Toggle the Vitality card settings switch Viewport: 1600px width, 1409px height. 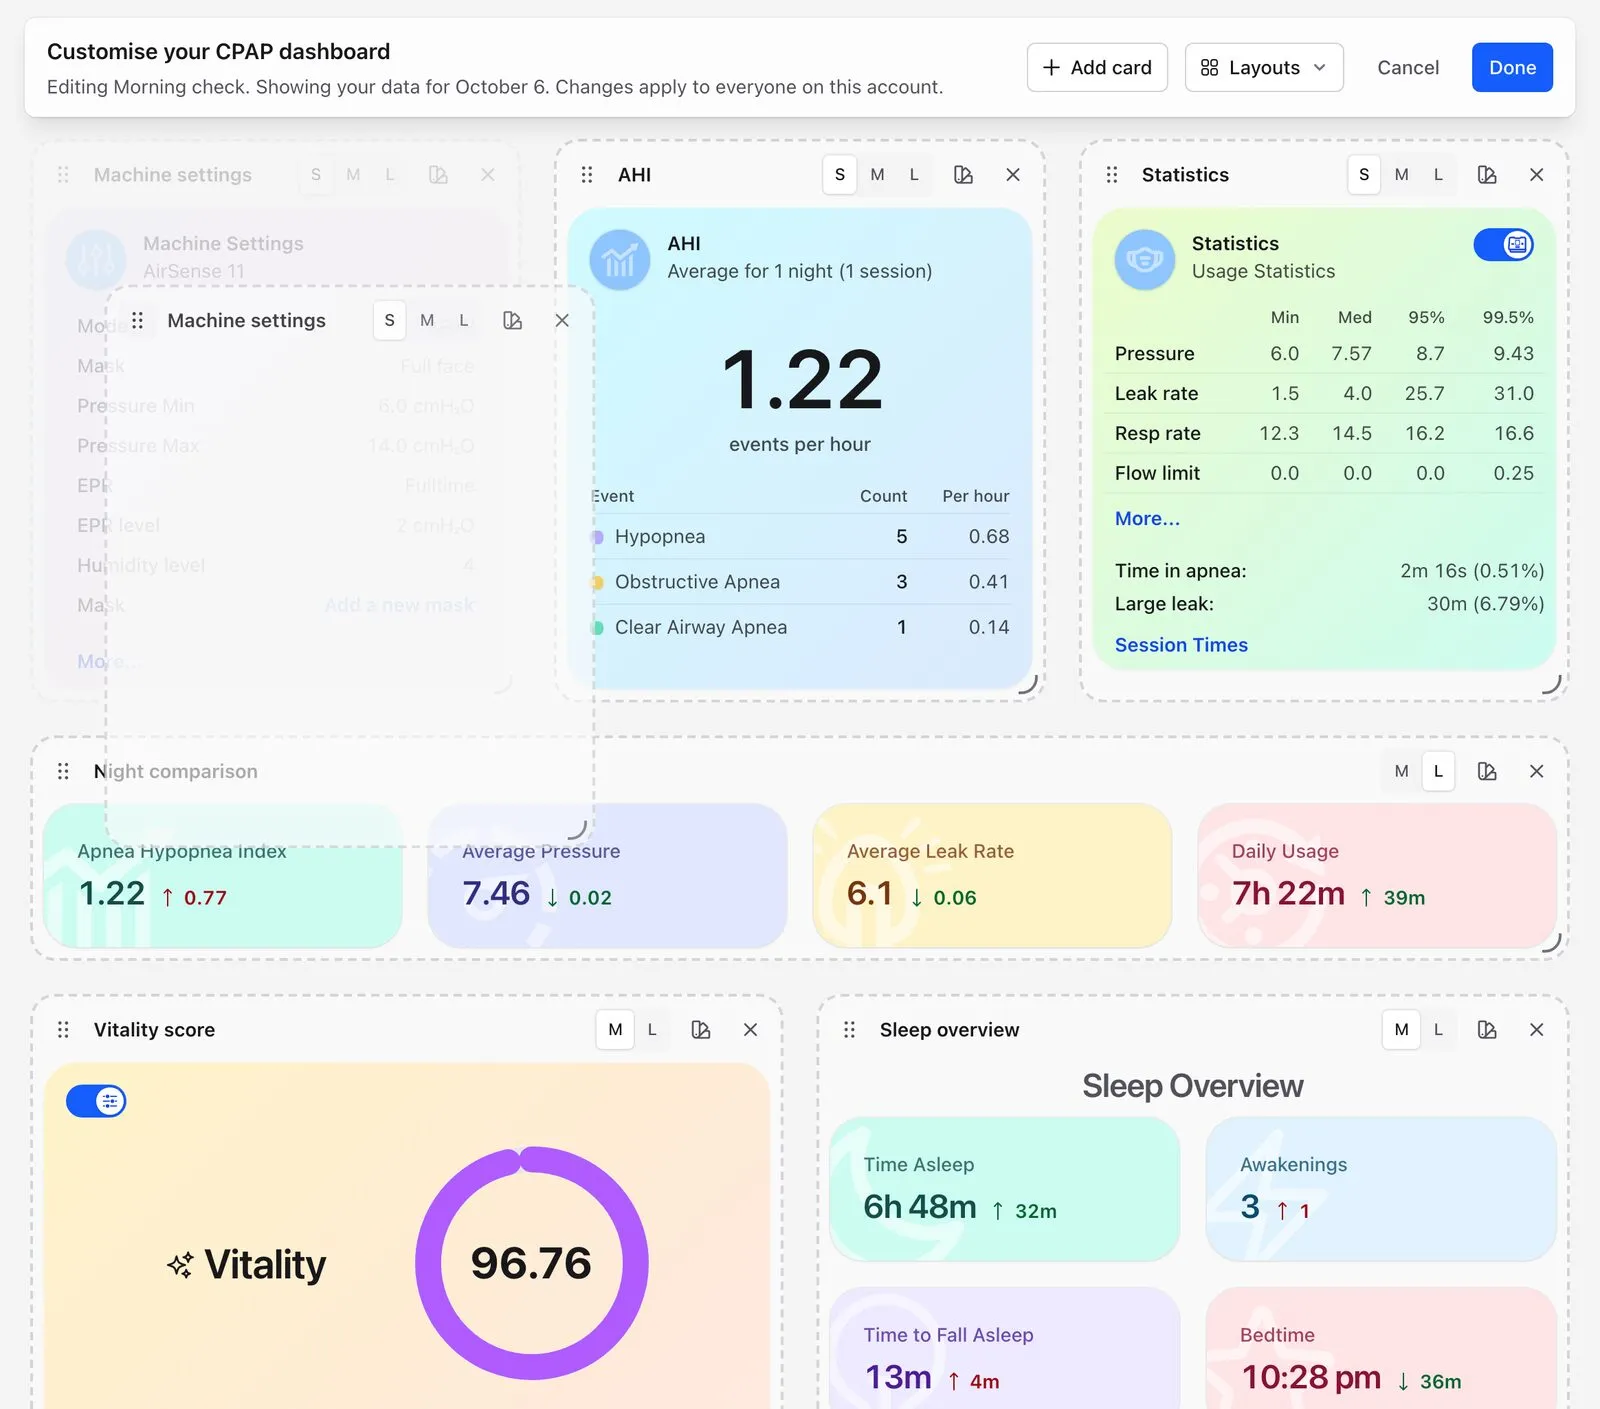(96, 1101)
